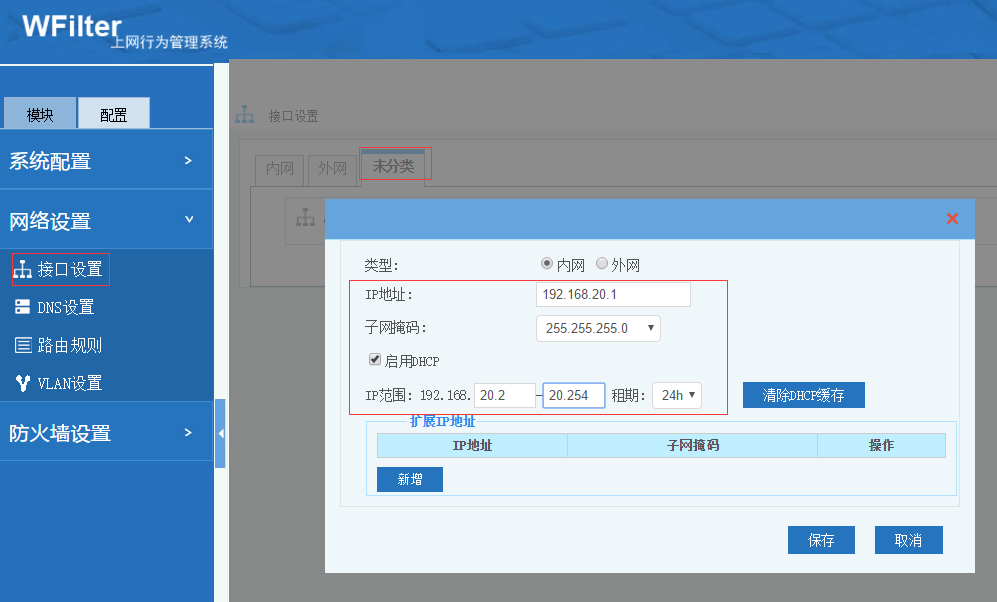Click the routing rules list icon
Screen dimensions: 997x602
22,345
